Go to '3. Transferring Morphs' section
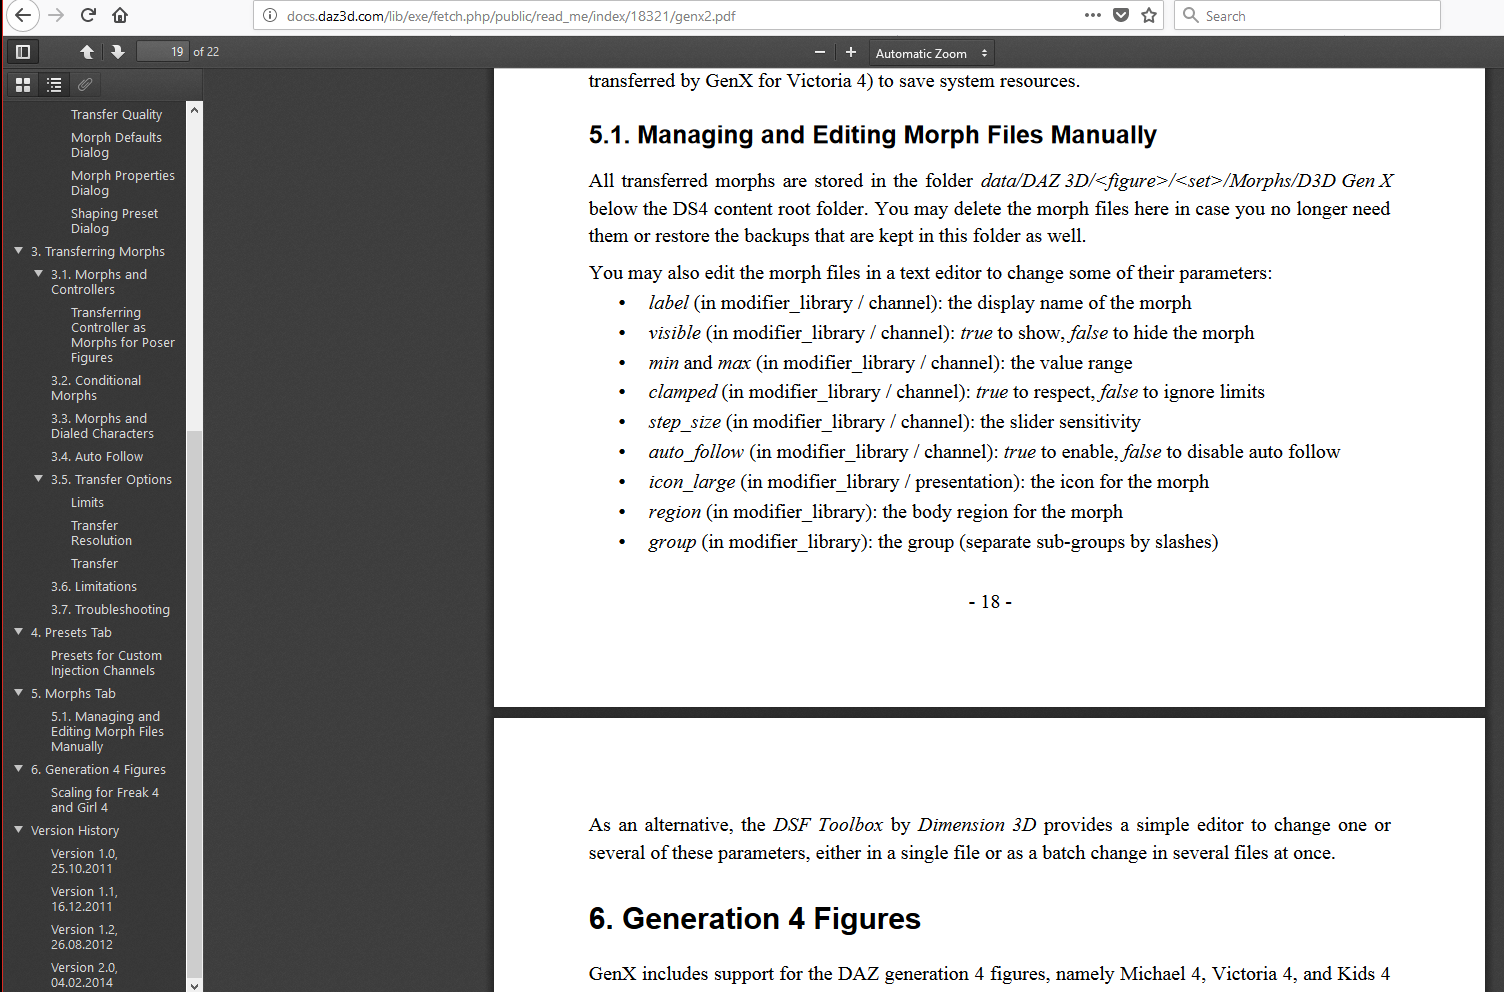Image resolution: width=1504 pixels, height=992 pixels. pos(98,252)
